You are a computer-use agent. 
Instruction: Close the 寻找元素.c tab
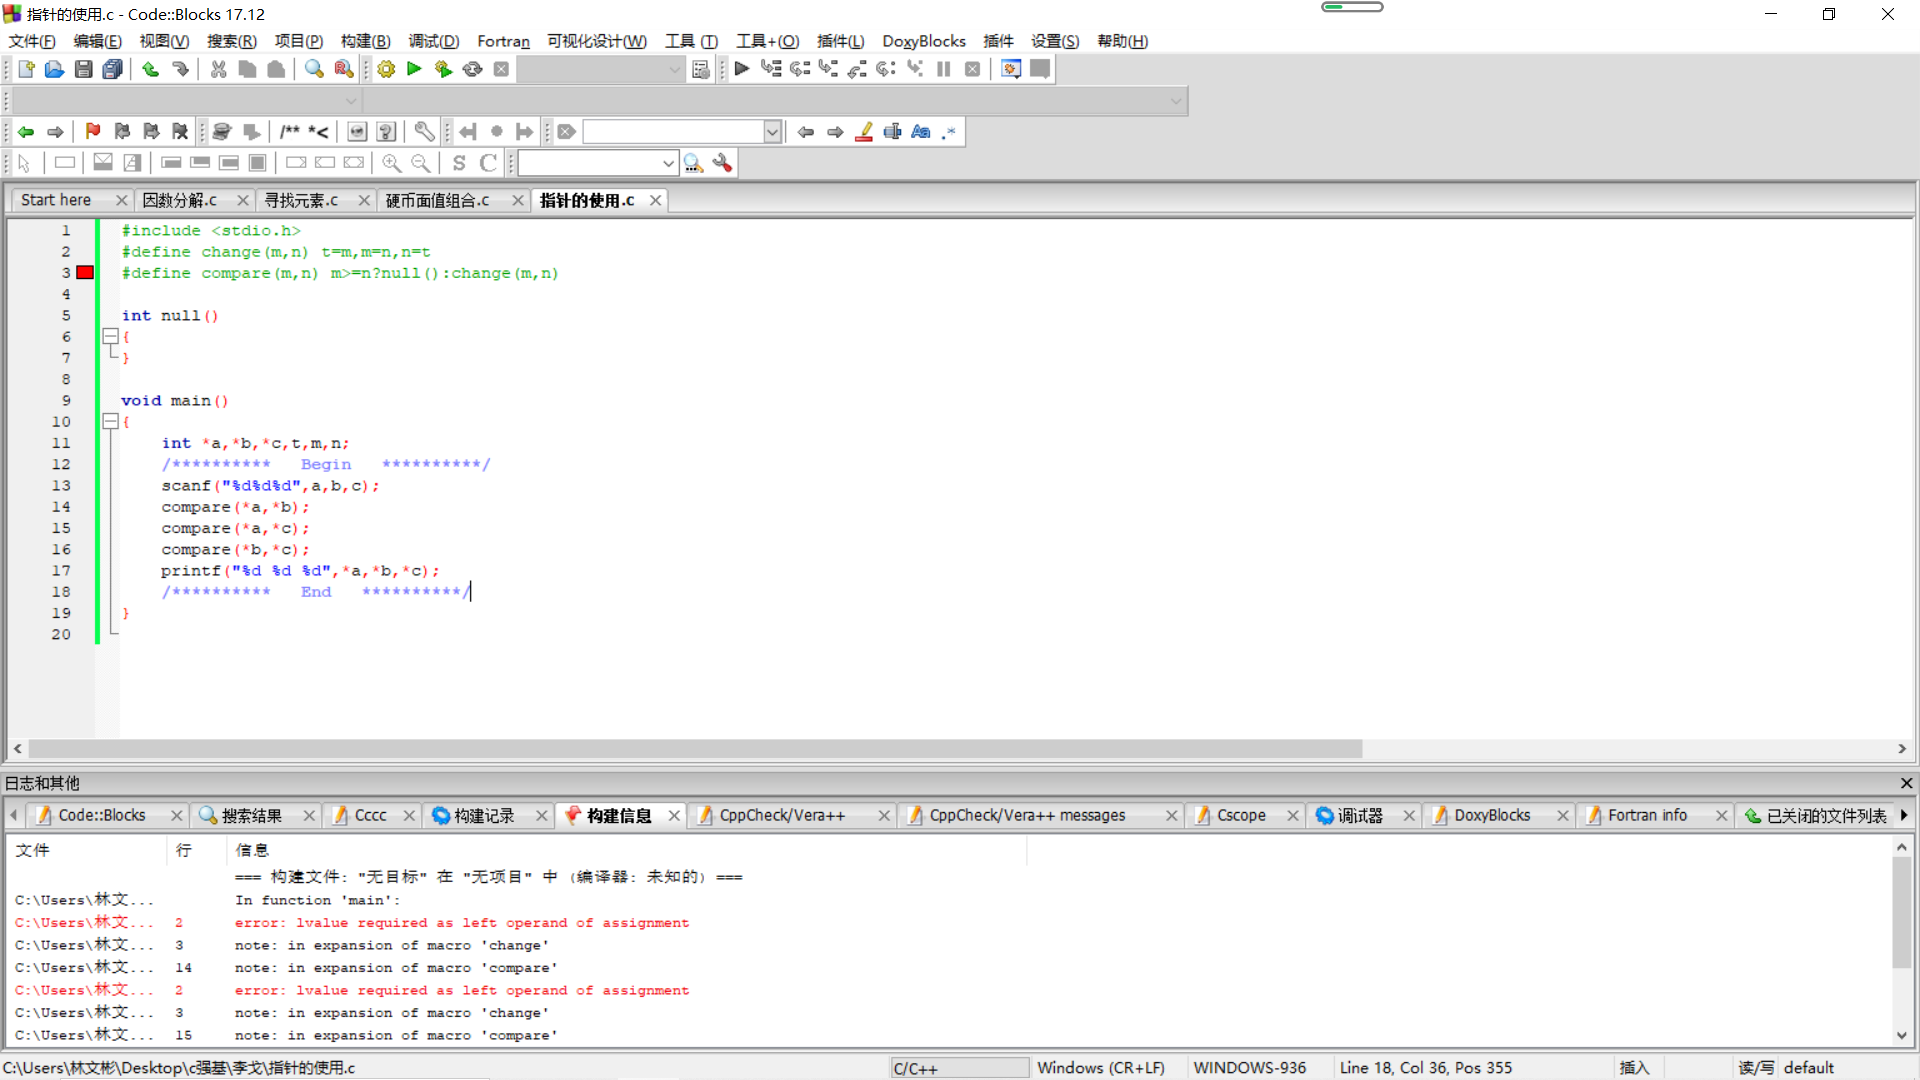coord(364,200)
